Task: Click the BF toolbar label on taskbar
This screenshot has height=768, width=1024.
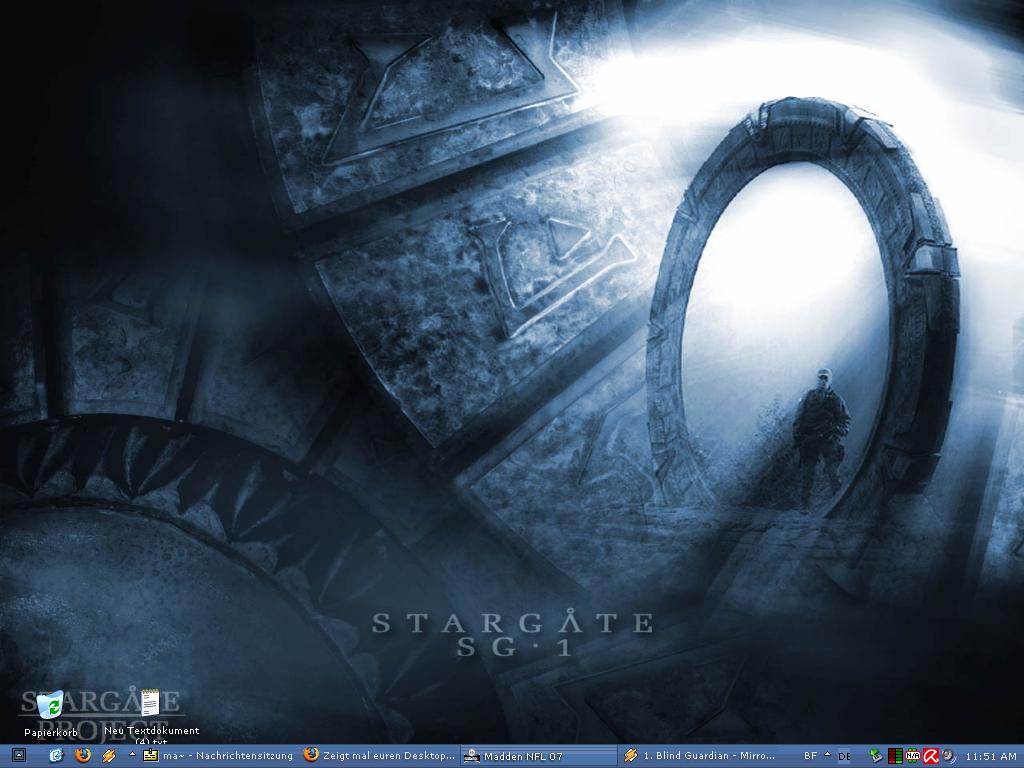Action: coord(810,756)
